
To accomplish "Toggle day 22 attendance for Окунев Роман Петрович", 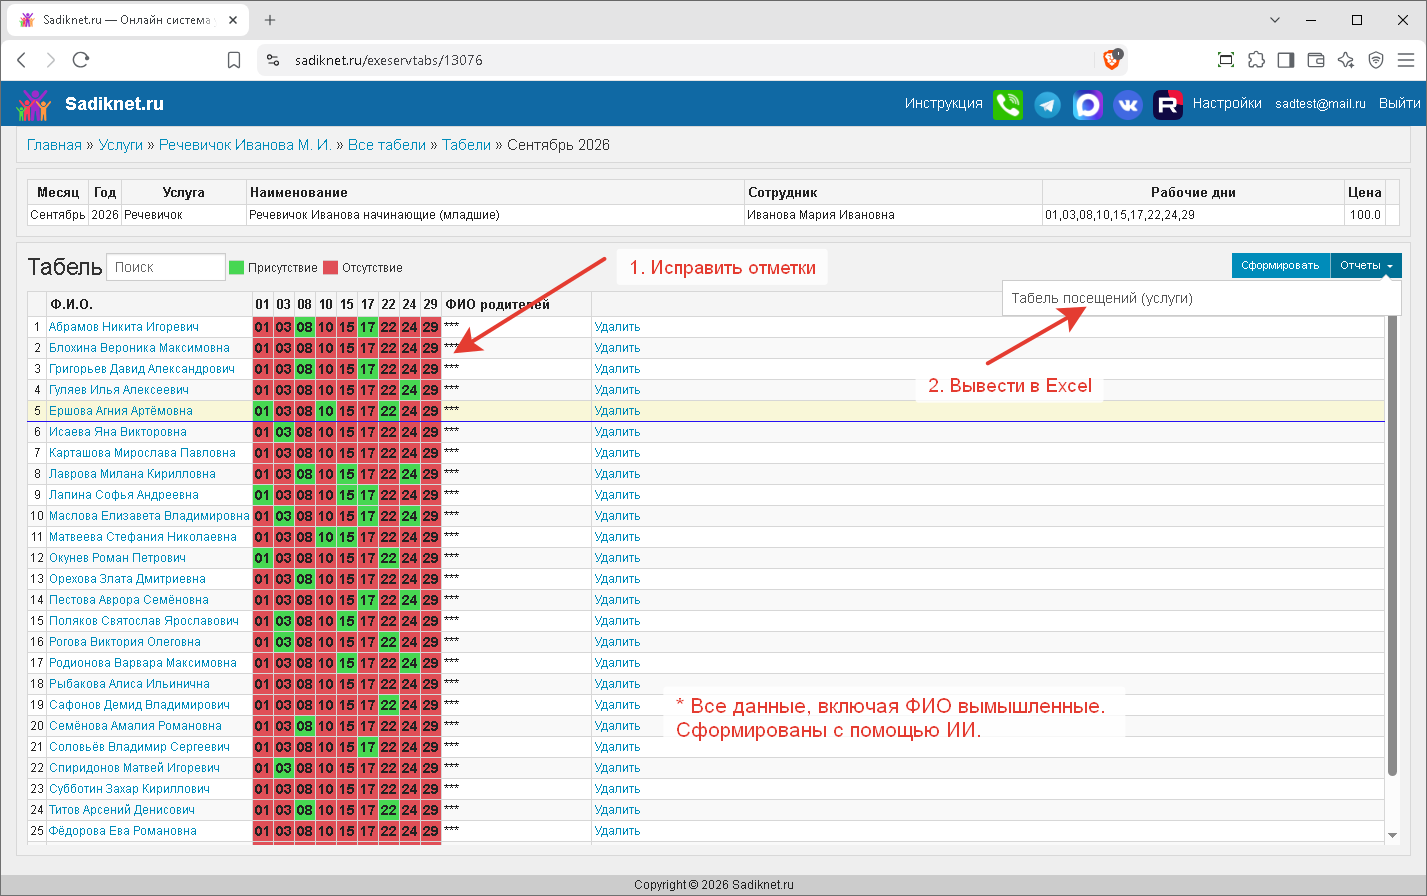I will [388, 558].
